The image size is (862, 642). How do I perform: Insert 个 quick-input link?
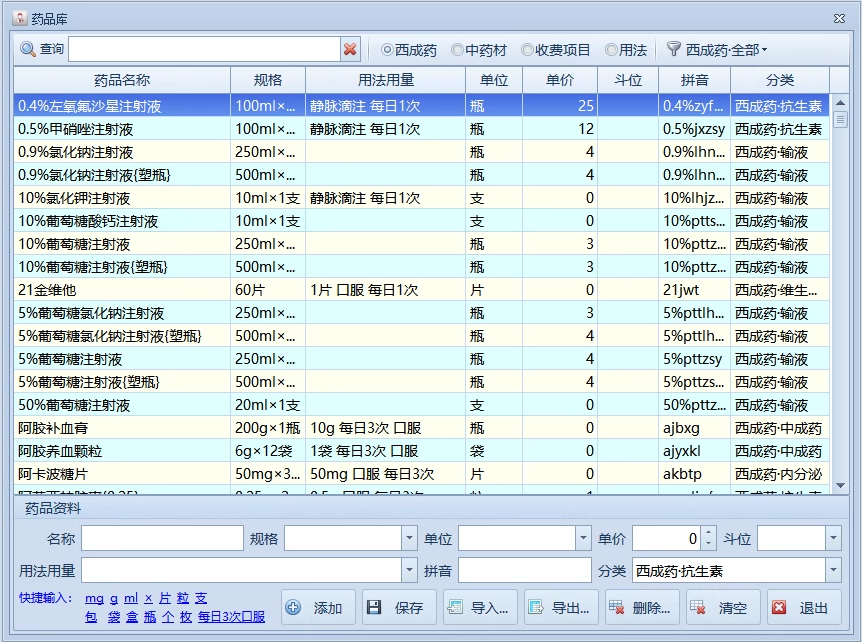168,617
